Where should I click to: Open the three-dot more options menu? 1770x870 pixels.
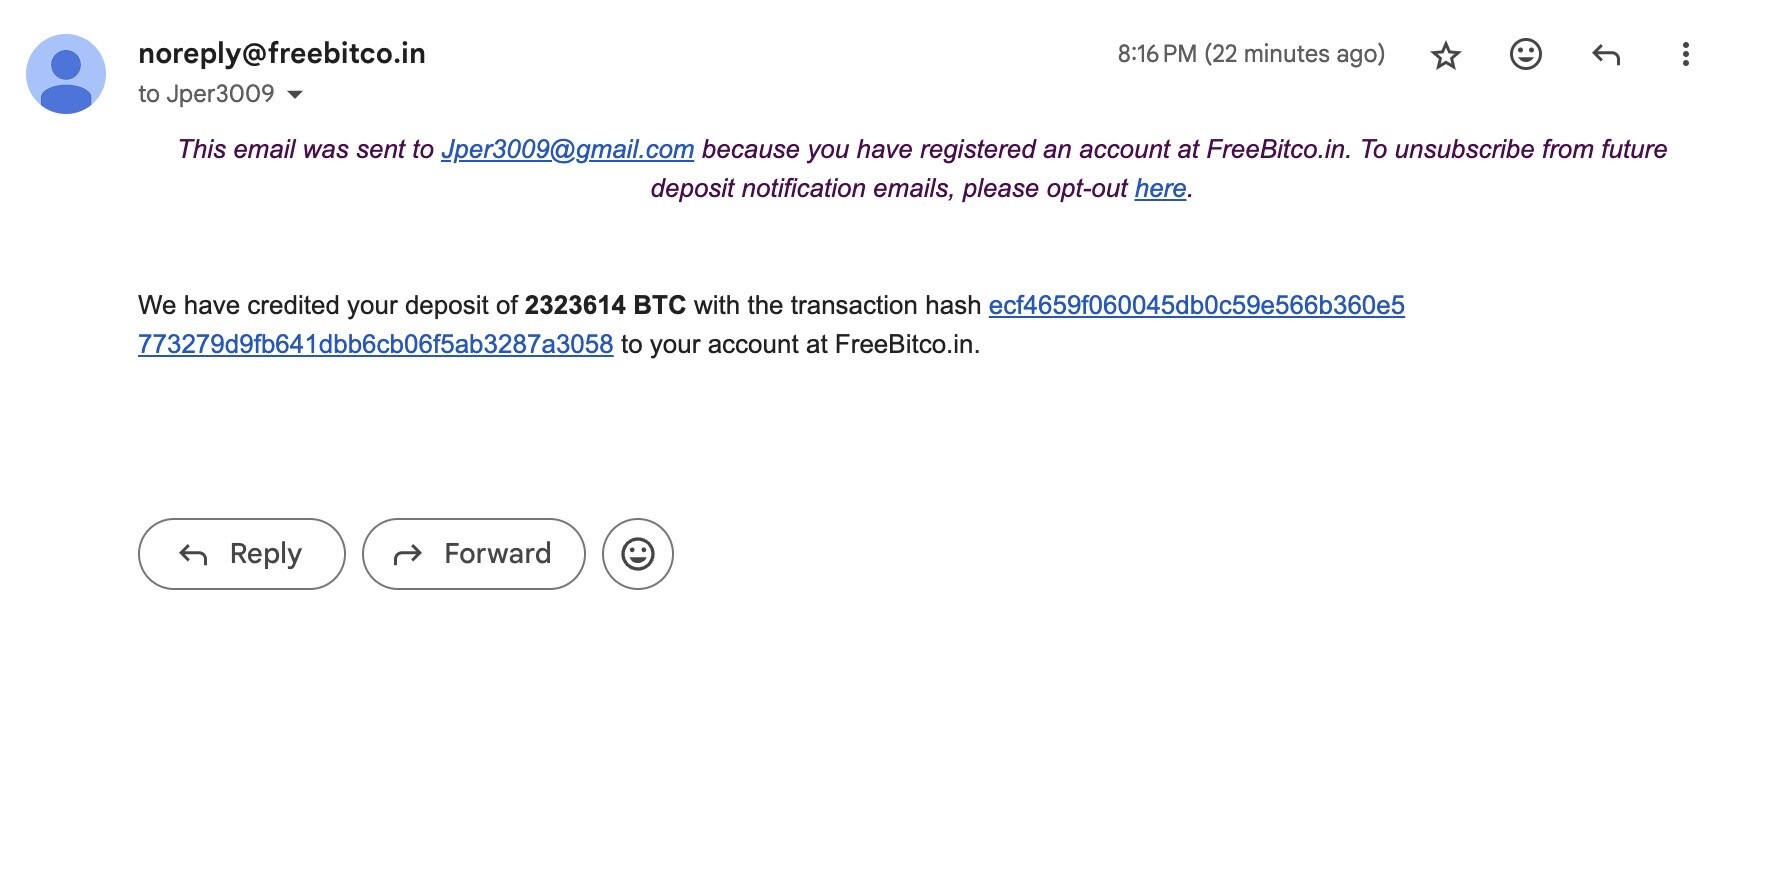[x=1685, y=54]
